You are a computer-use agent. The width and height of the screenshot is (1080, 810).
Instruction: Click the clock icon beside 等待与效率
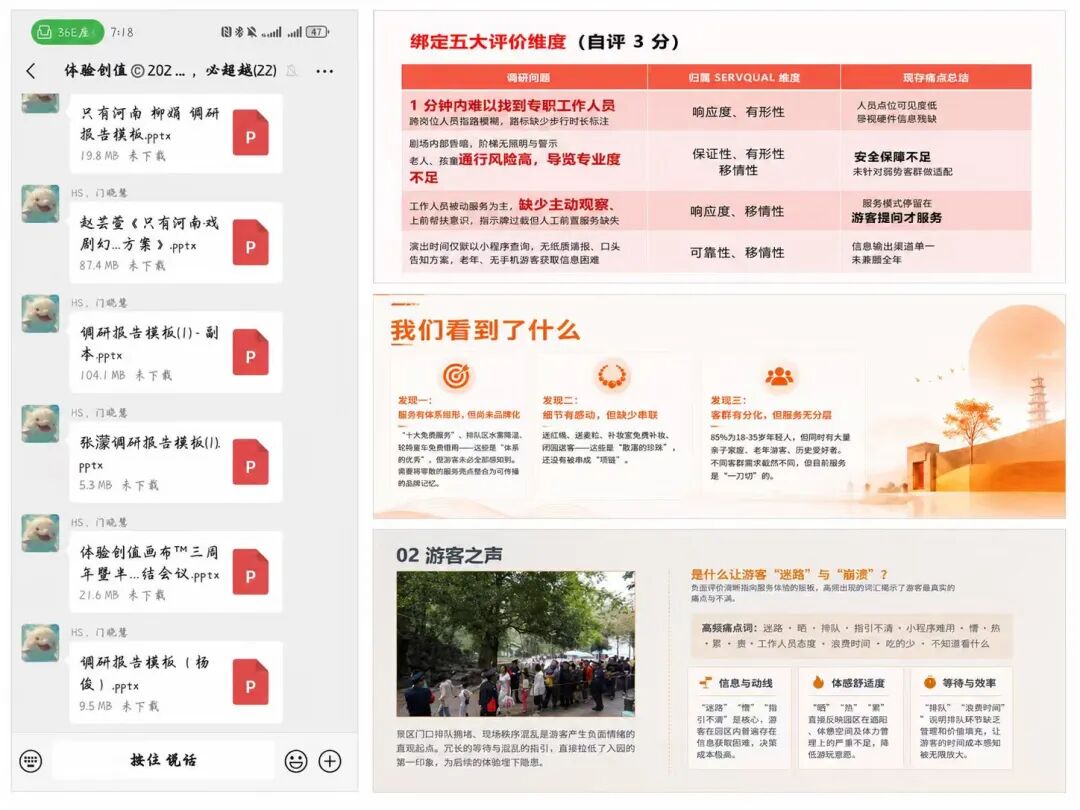tap(930, 682)
